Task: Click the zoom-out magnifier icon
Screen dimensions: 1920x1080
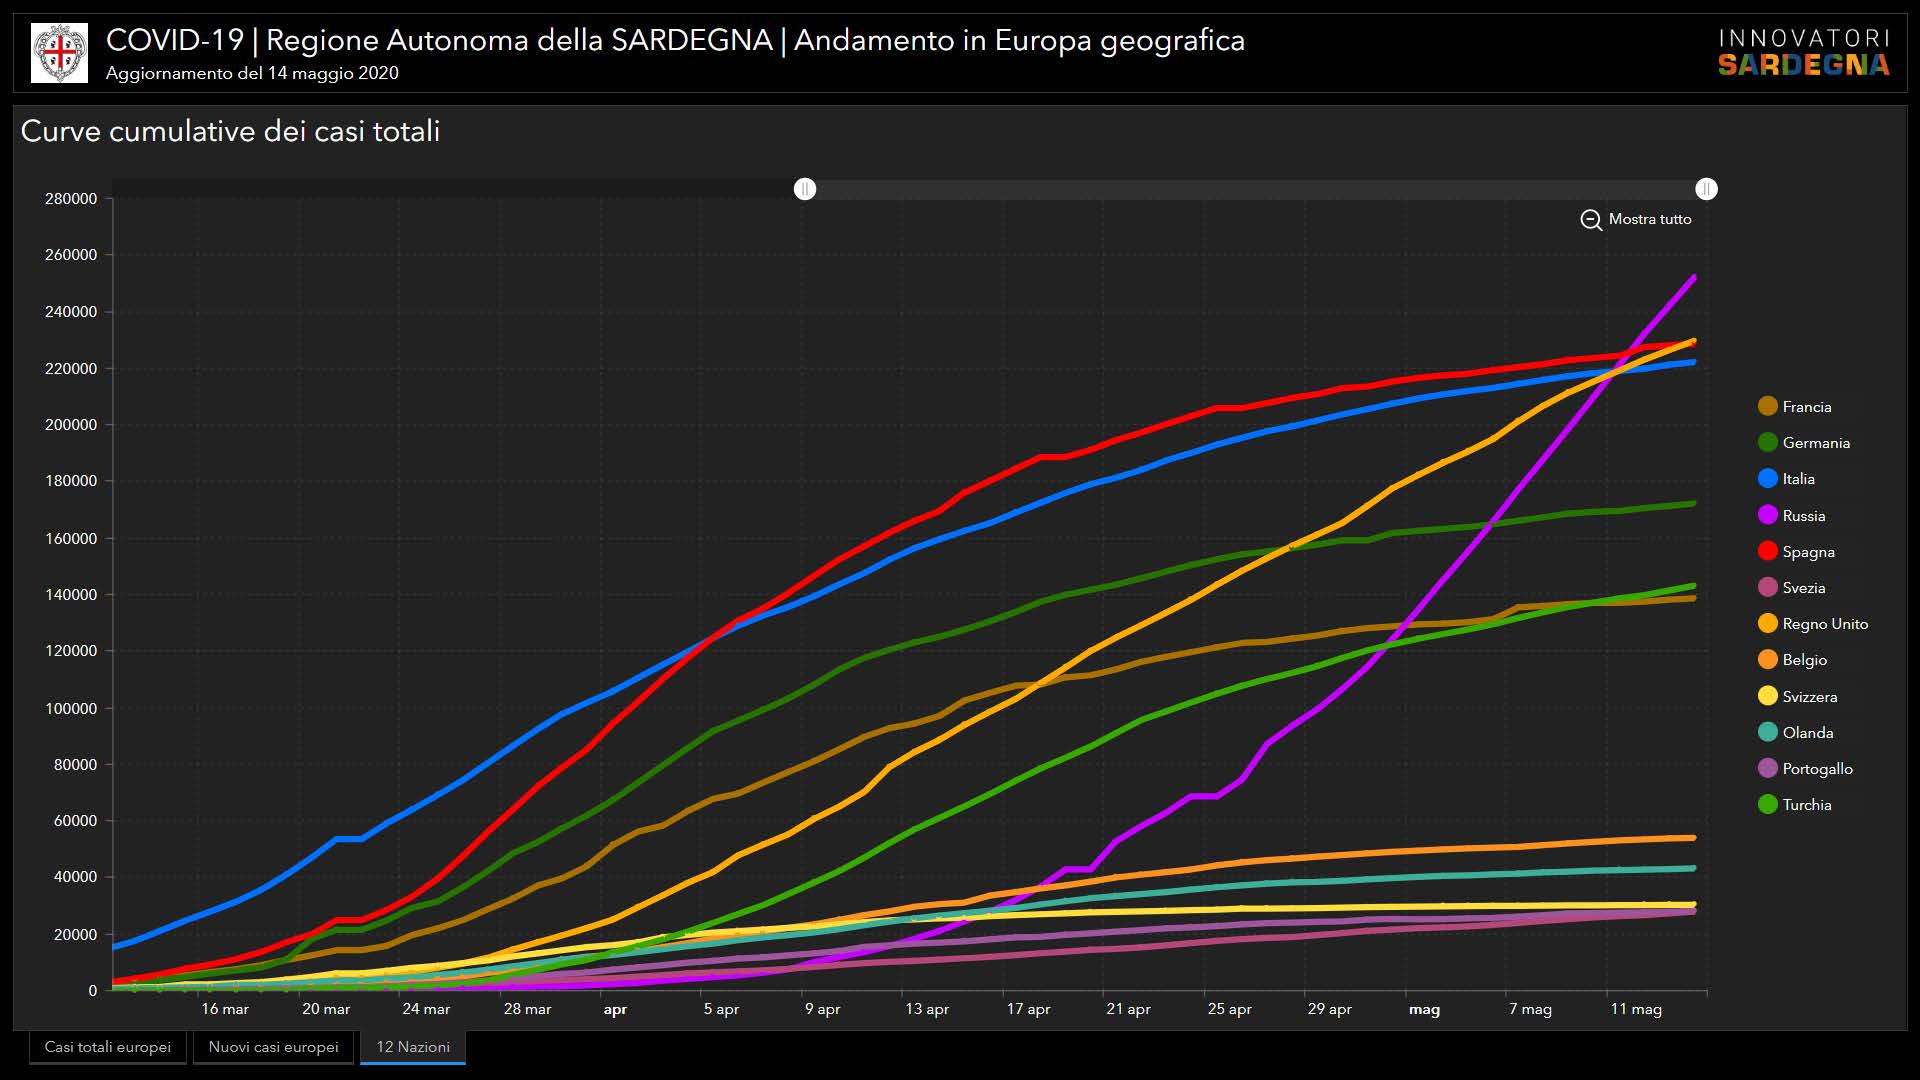Action: coord(1590,220)
